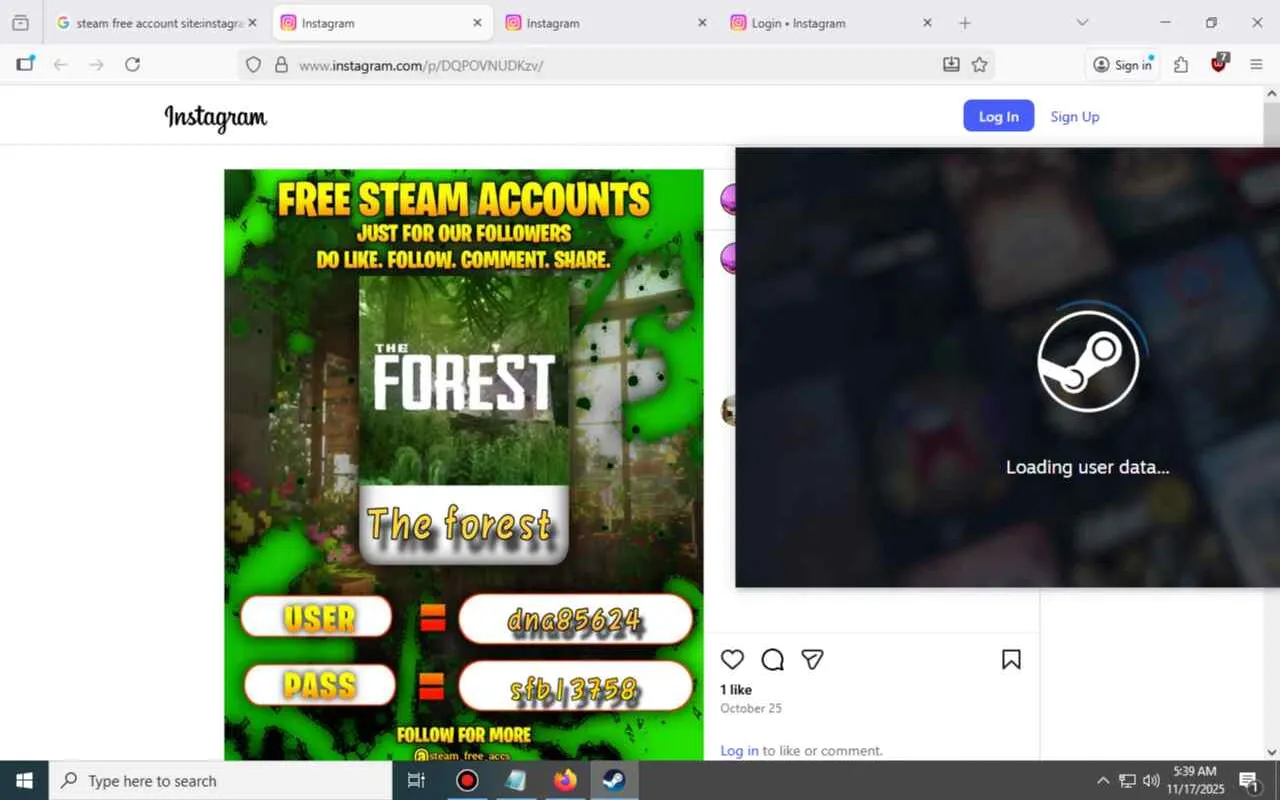Open a new browser tab
The image size is (1280, 800).
[x=965, y=23]
